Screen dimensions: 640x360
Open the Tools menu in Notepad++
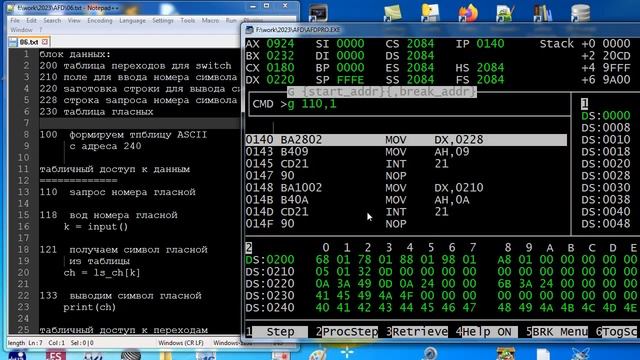pos(187,20)
